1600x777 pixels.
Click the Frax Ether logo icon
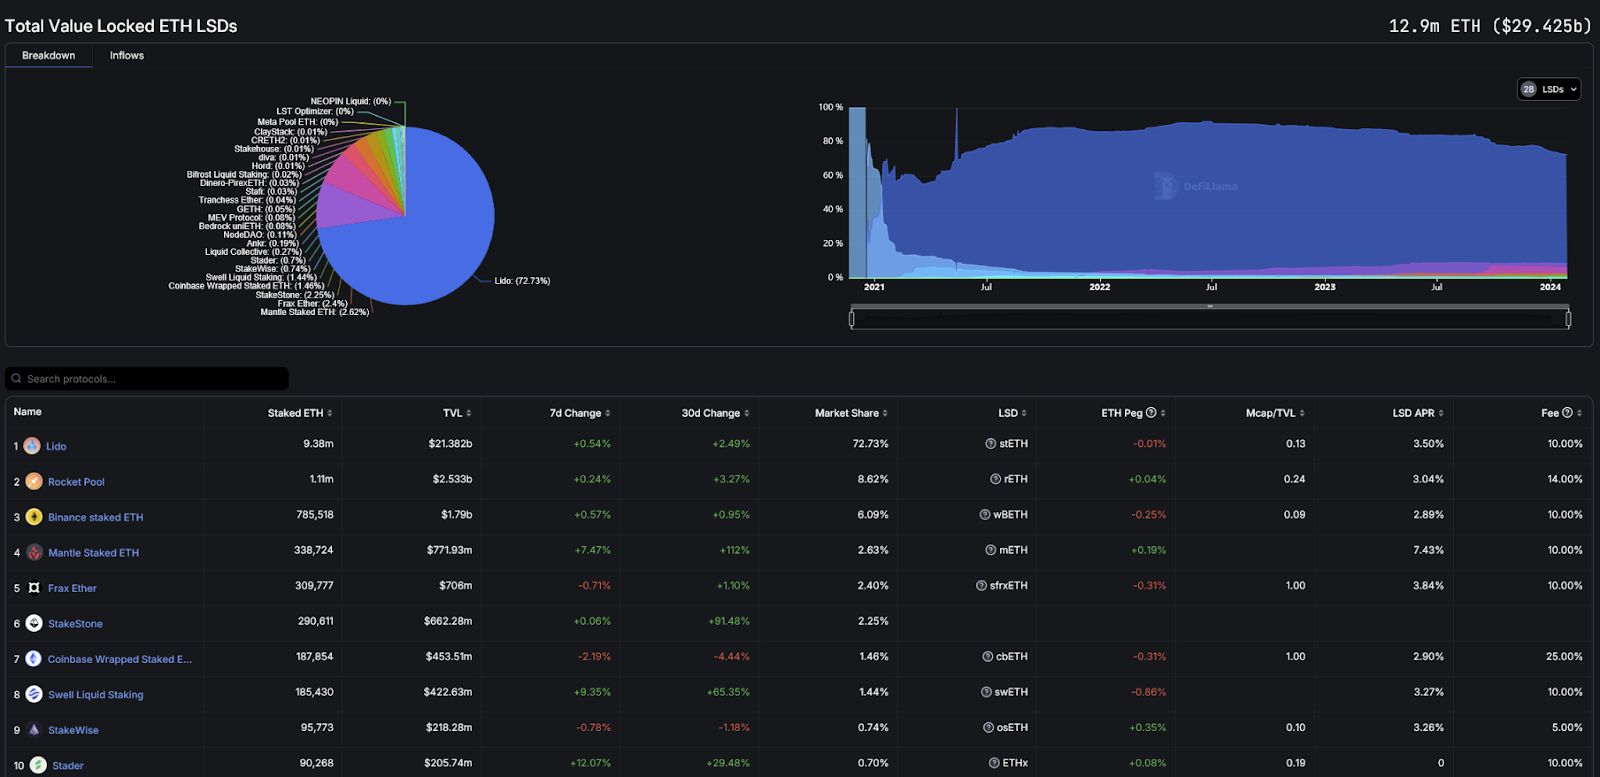(34, 588)
